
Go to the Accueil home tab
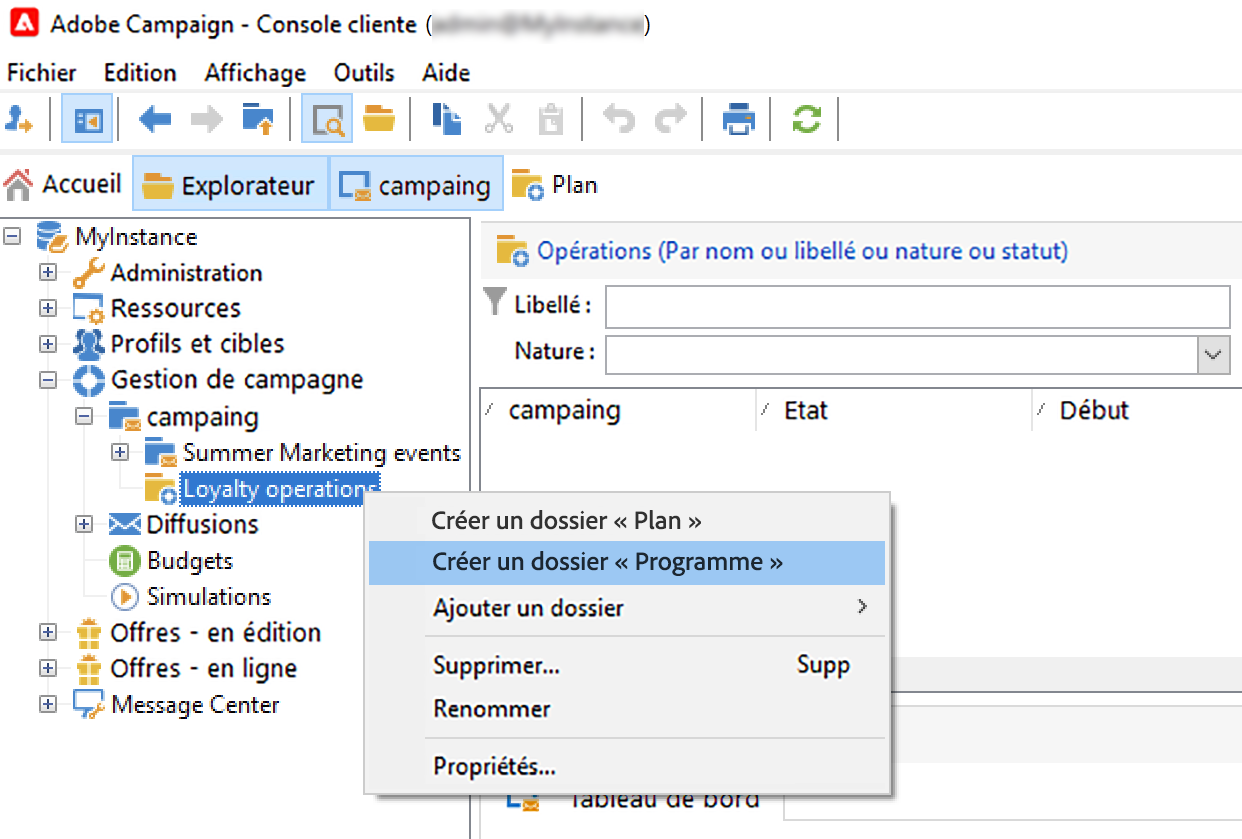[x=64, y=185]
